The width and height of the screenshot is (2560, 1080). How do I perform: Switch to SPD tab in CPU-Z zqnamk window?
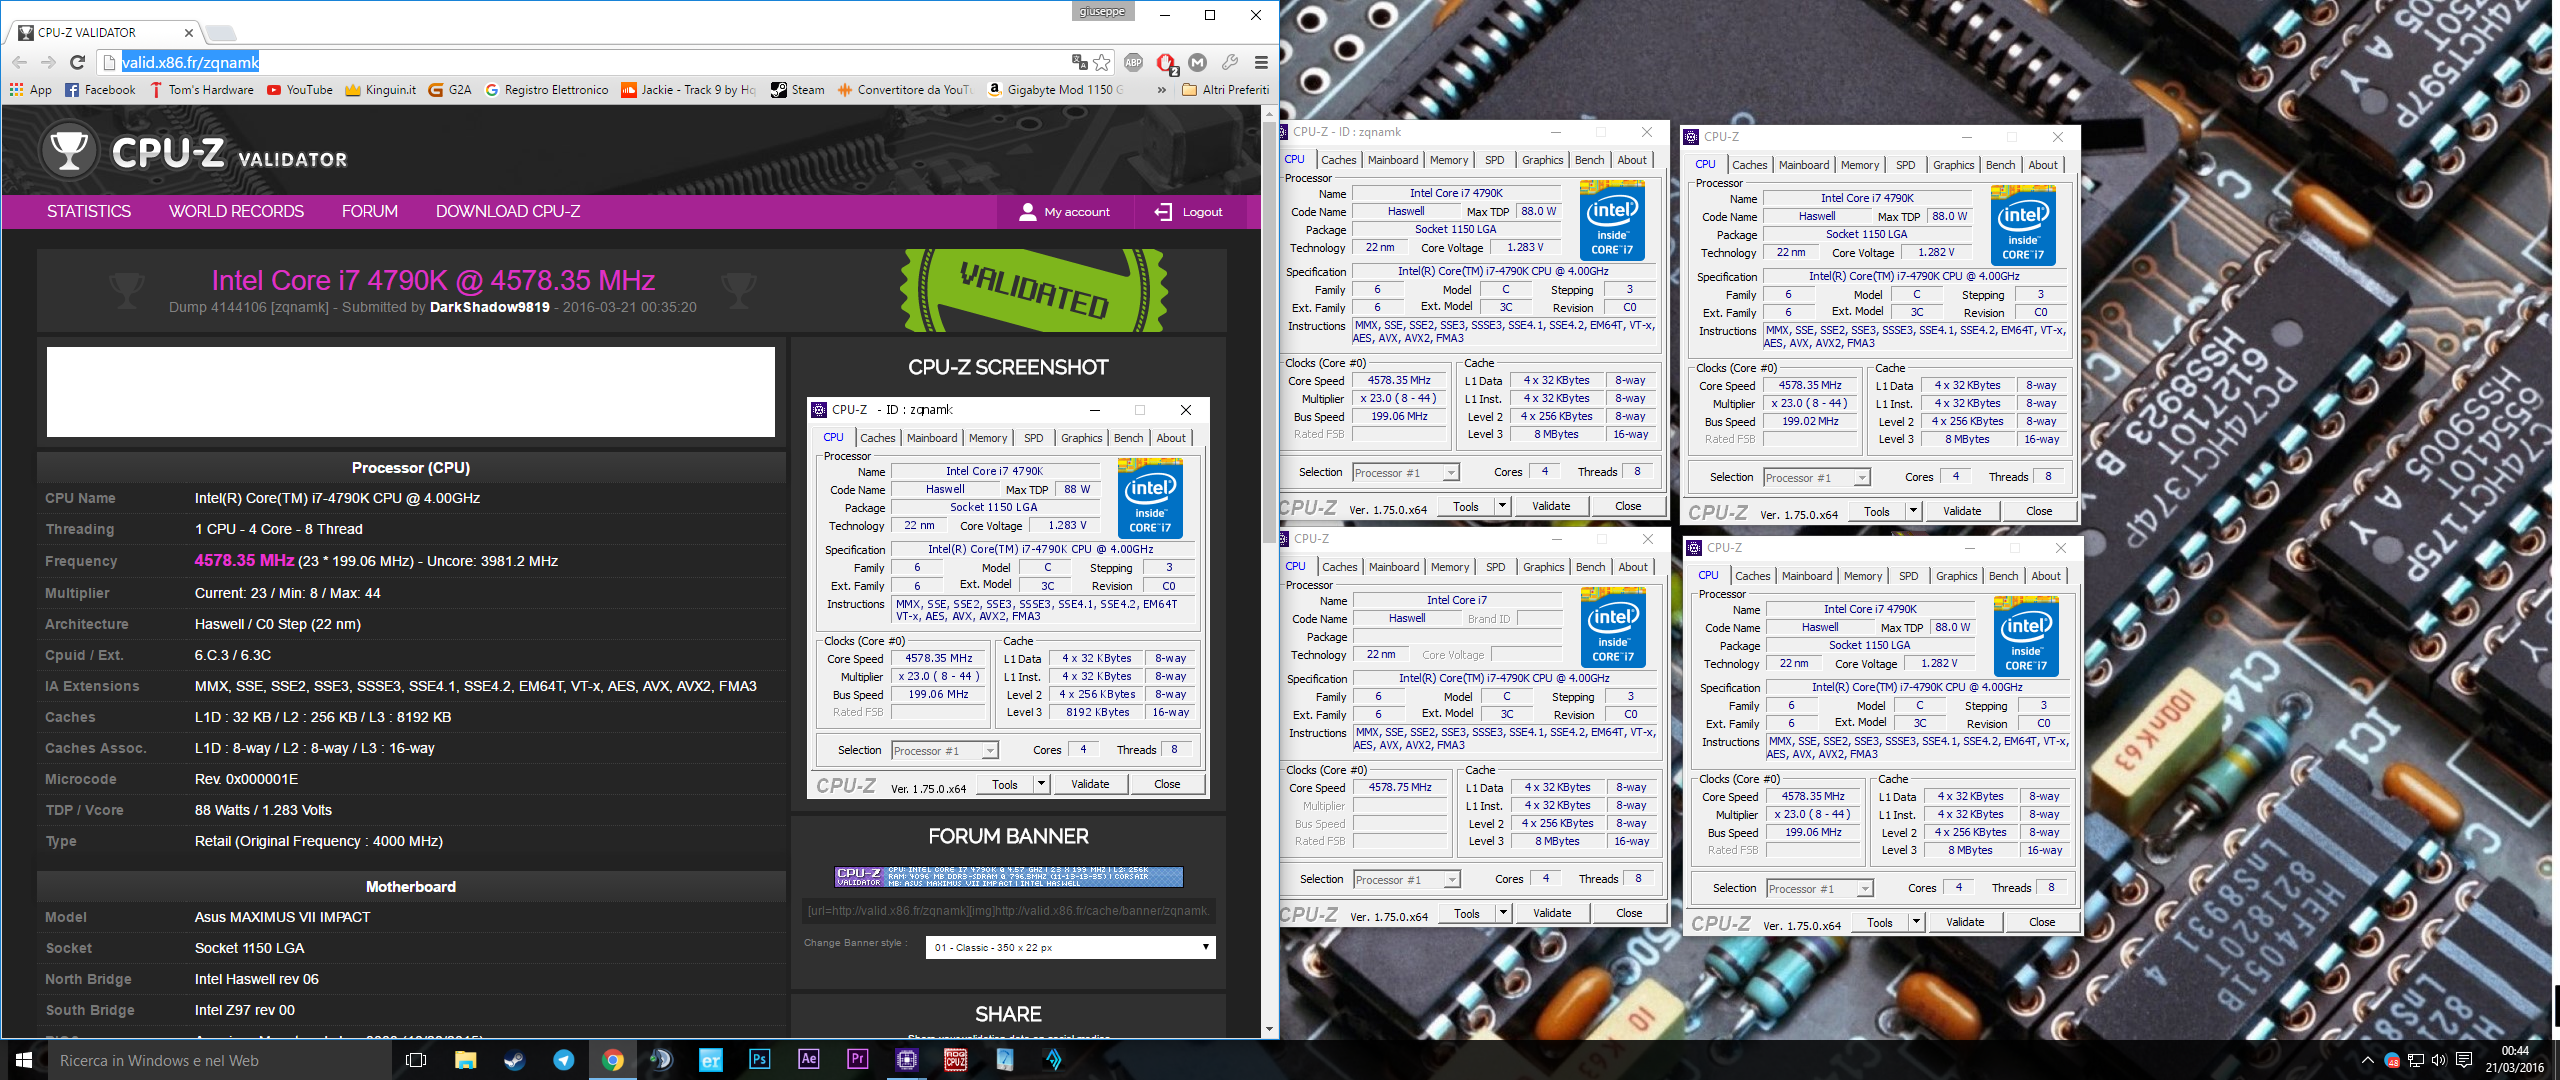tap(1494, 160)
